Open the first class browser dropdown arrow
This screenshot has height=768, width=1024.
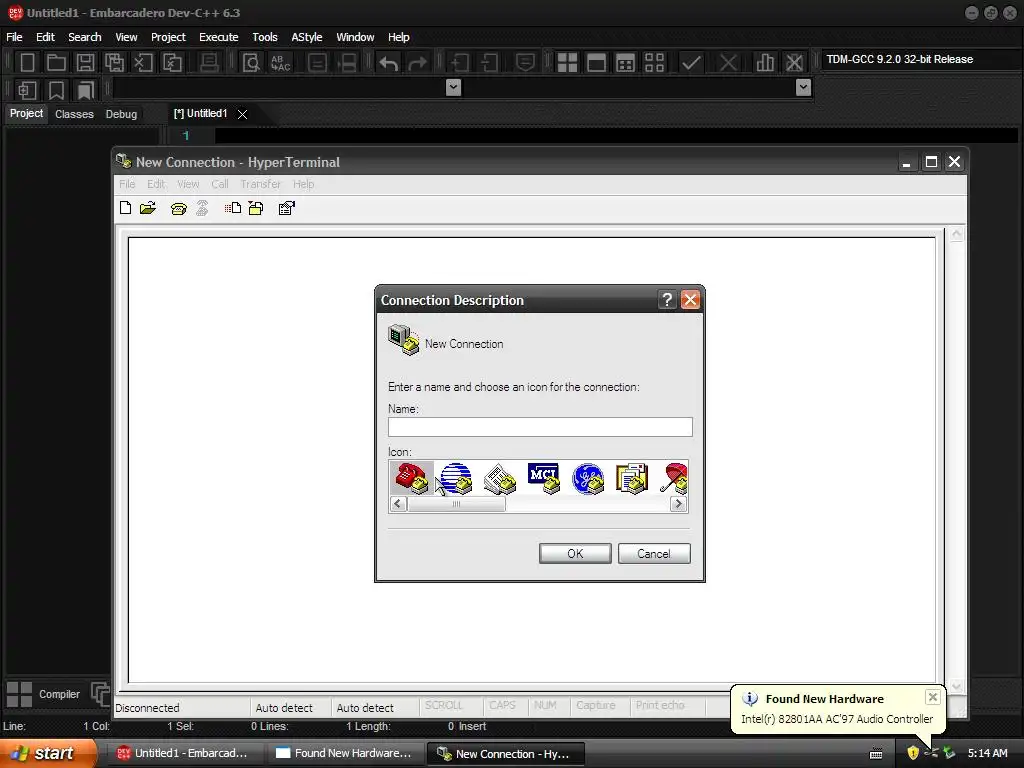[453, 88]
